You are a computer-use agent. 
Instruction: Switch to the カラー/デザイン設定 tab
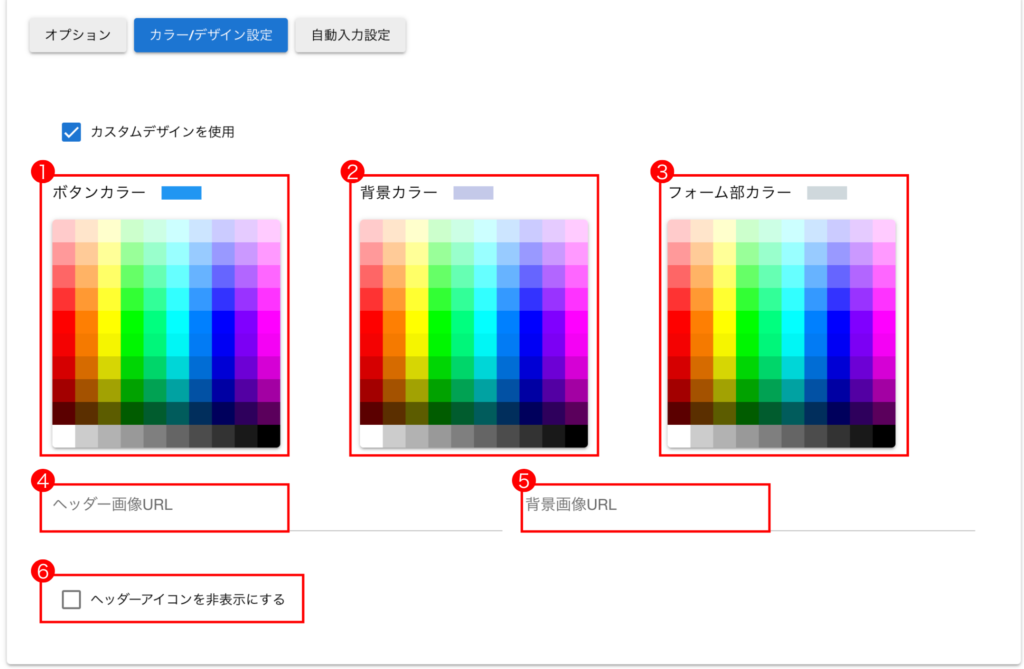211,35
